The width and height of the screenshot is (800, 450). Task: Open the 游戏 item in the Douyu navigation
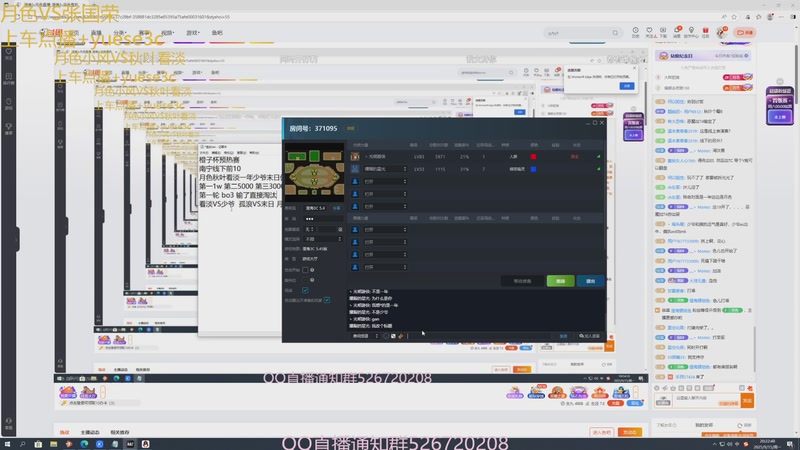[x=192, y=33]
